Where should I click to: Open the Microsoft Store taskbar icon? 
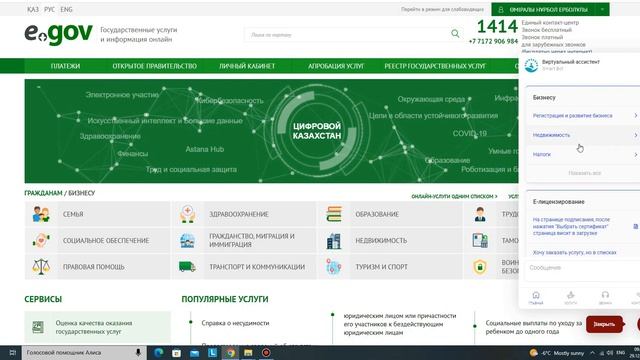coord(176,353)
